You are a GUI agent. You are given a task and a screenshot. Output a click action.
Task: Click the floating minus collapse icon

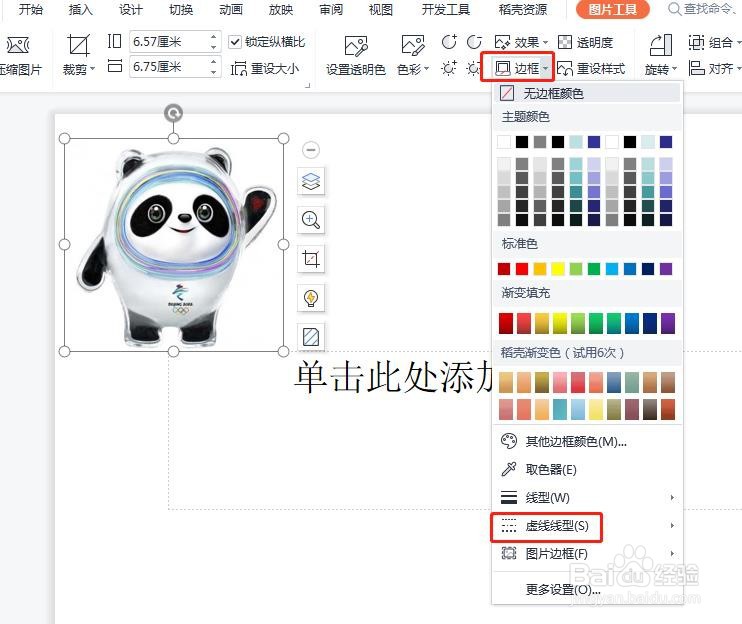[311, 150]
